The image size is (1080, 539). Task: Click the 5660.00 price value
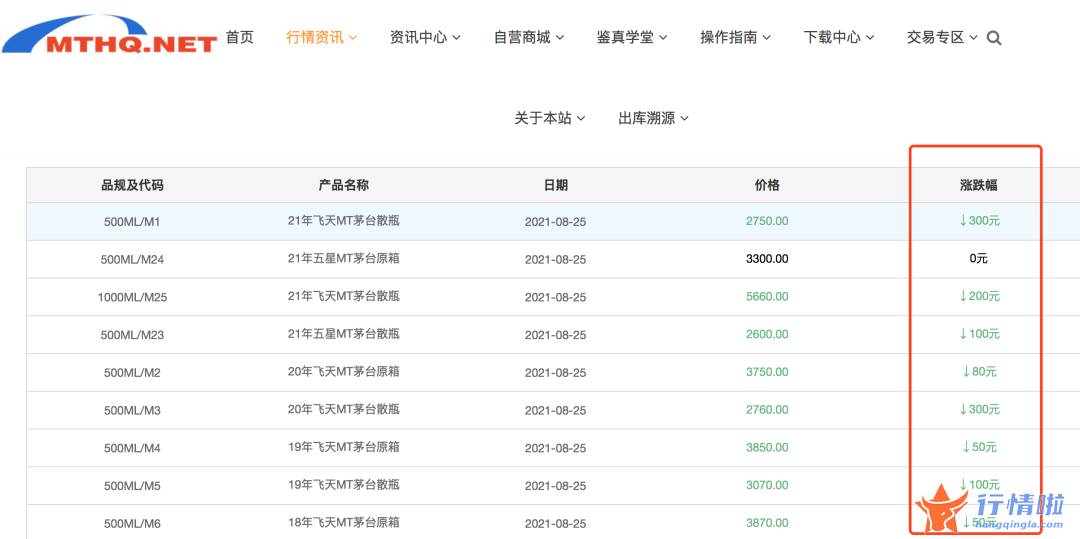(767, 297)
